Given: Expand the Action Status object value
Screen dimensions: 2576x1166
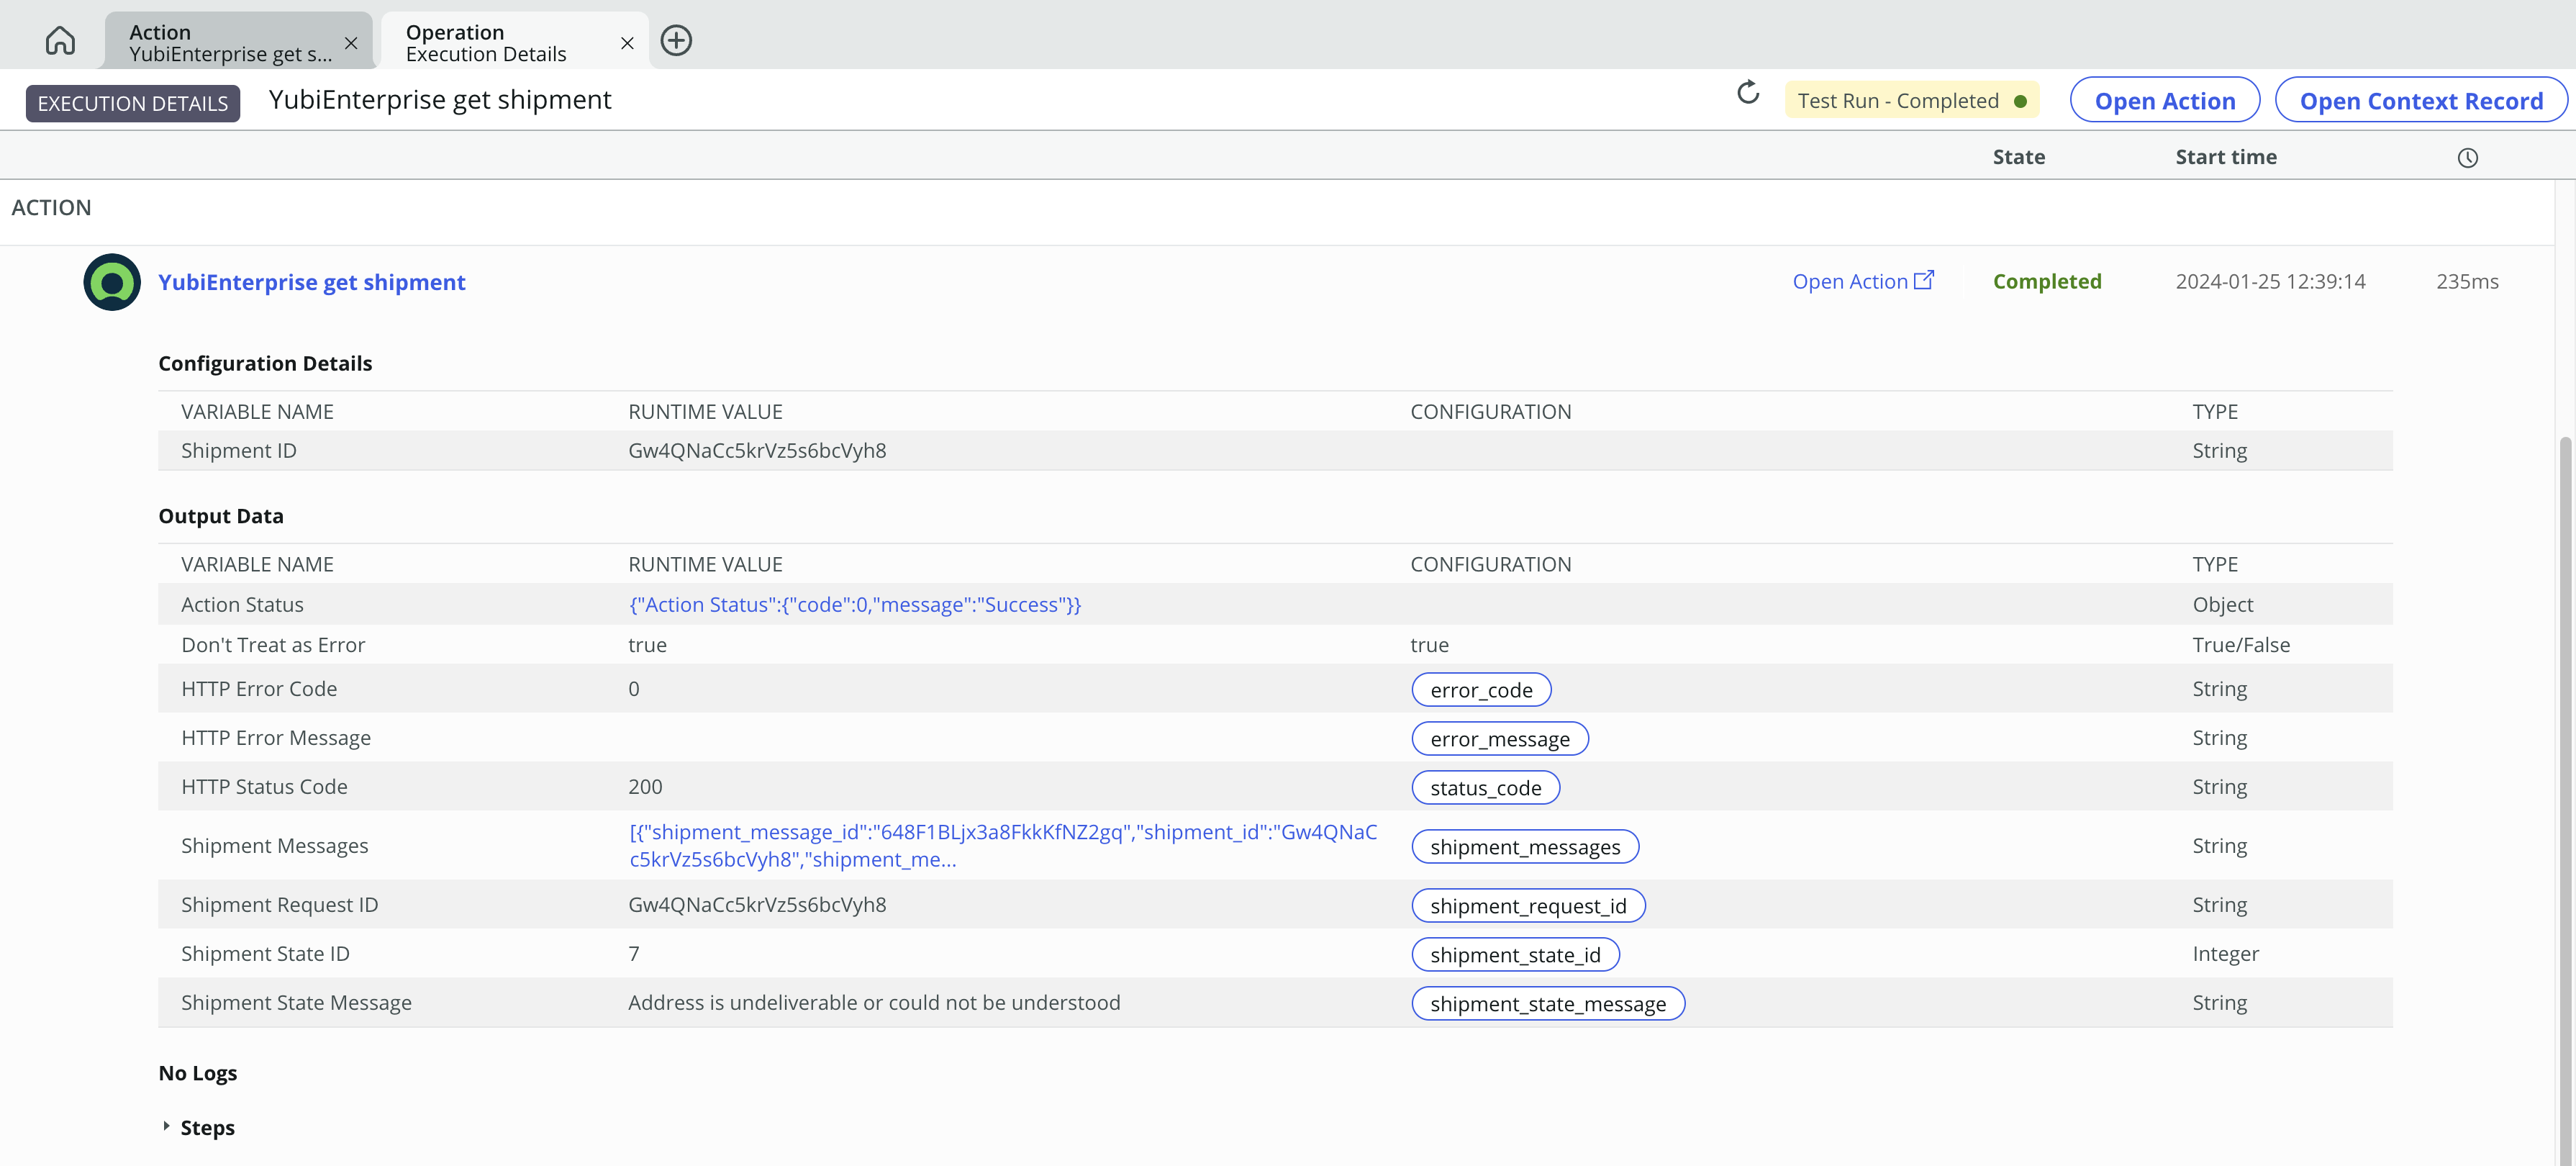Looking at the screenshot, I should click(853, 602).
